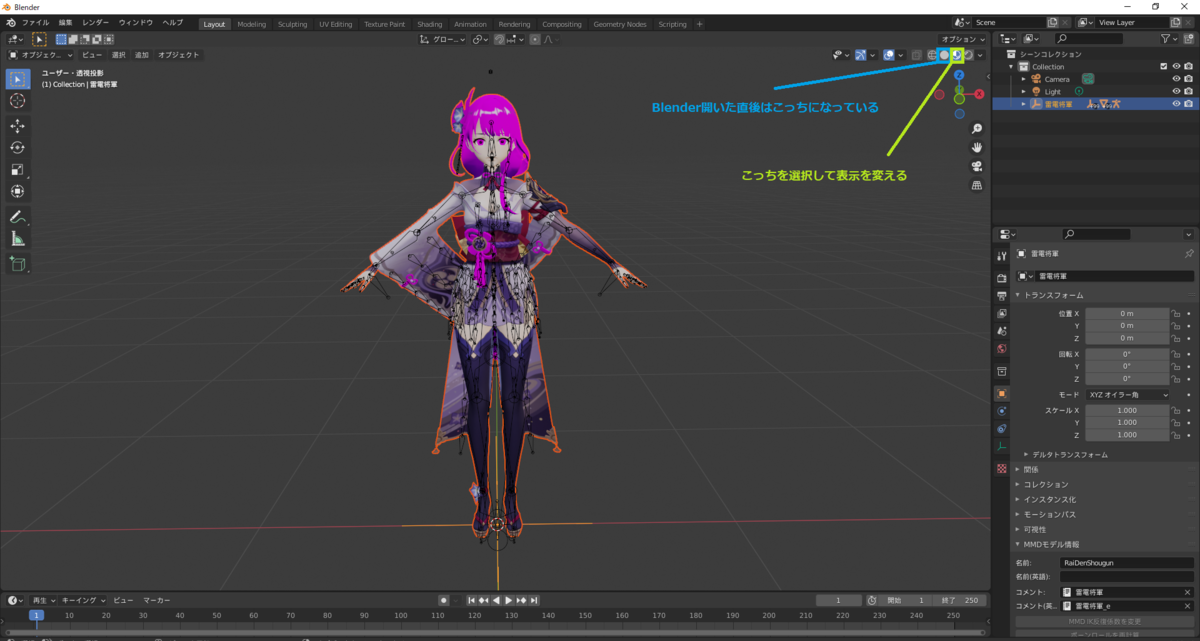Switch to the Shading workspace tab
The image size is (1200, 641).
click(x=430, y=24)
